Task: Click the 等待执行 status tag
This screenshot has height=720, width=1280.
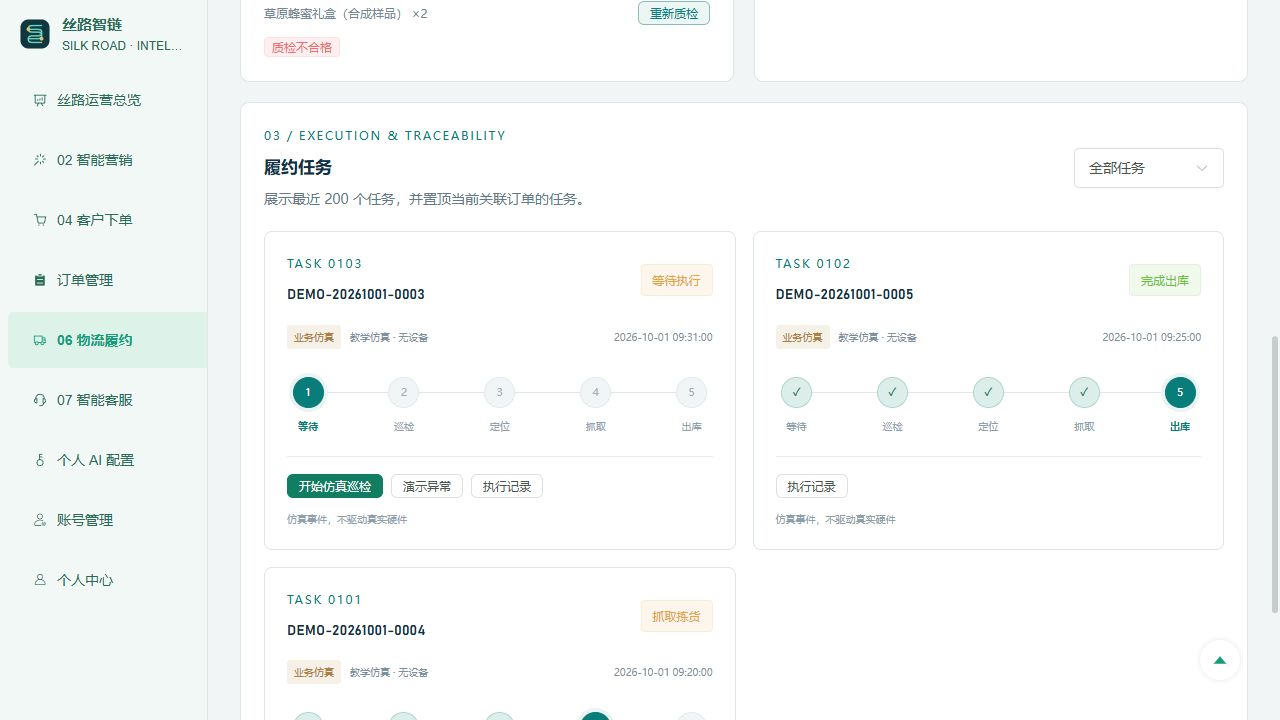Action: [677, 280]
